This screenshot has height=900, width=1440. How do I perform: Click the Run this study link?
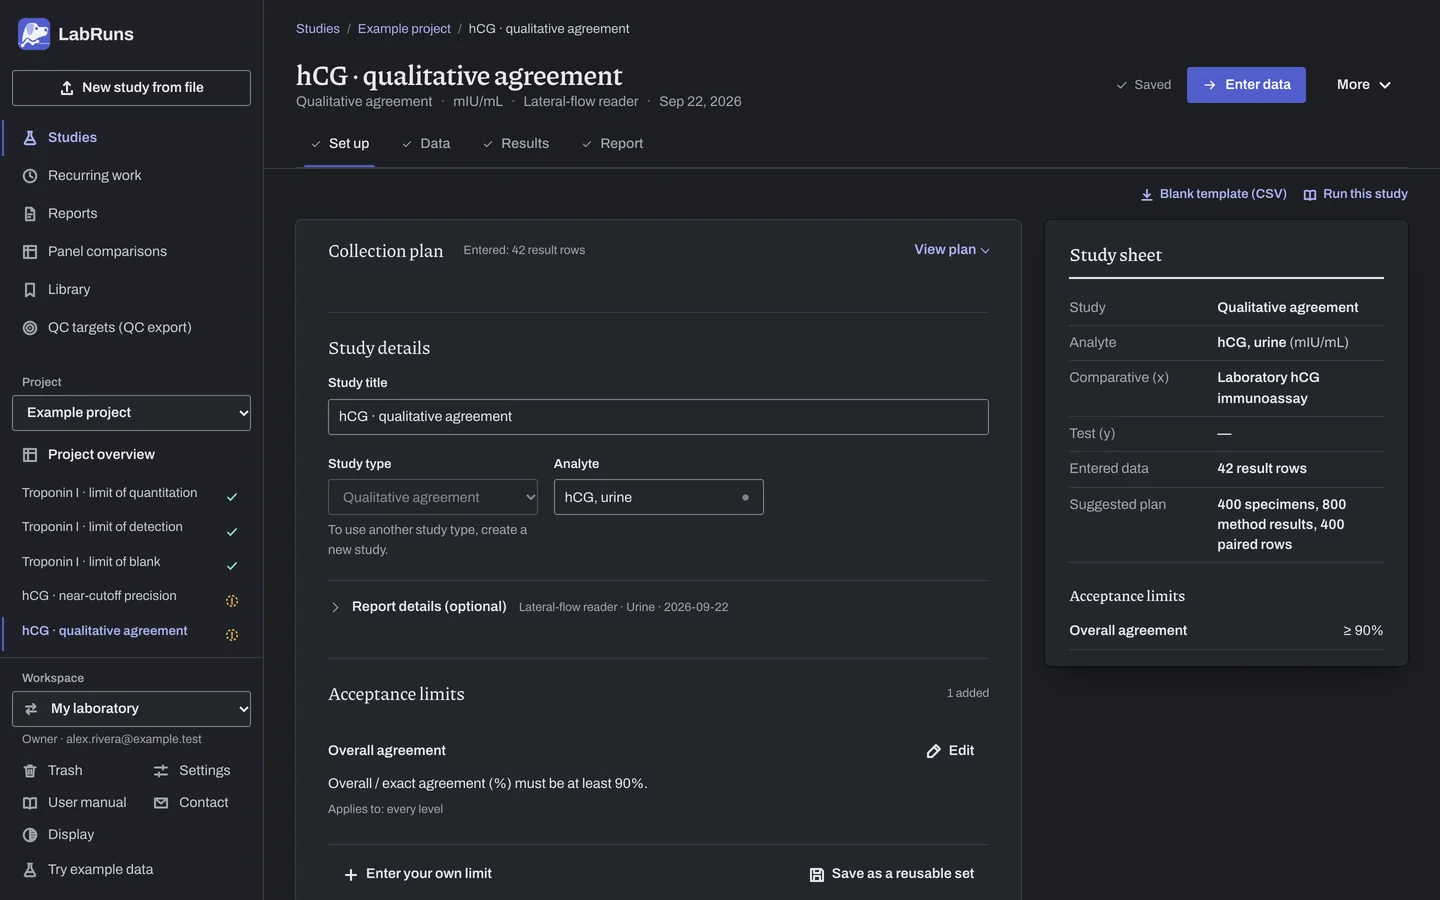pos(1355,194)
